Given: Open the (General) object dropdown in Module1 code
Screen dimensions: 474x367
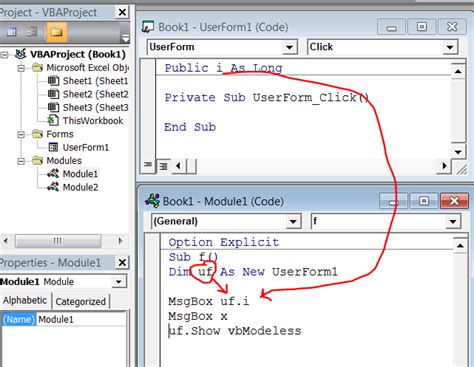Looking at the screenshot, I should [293, 222].
